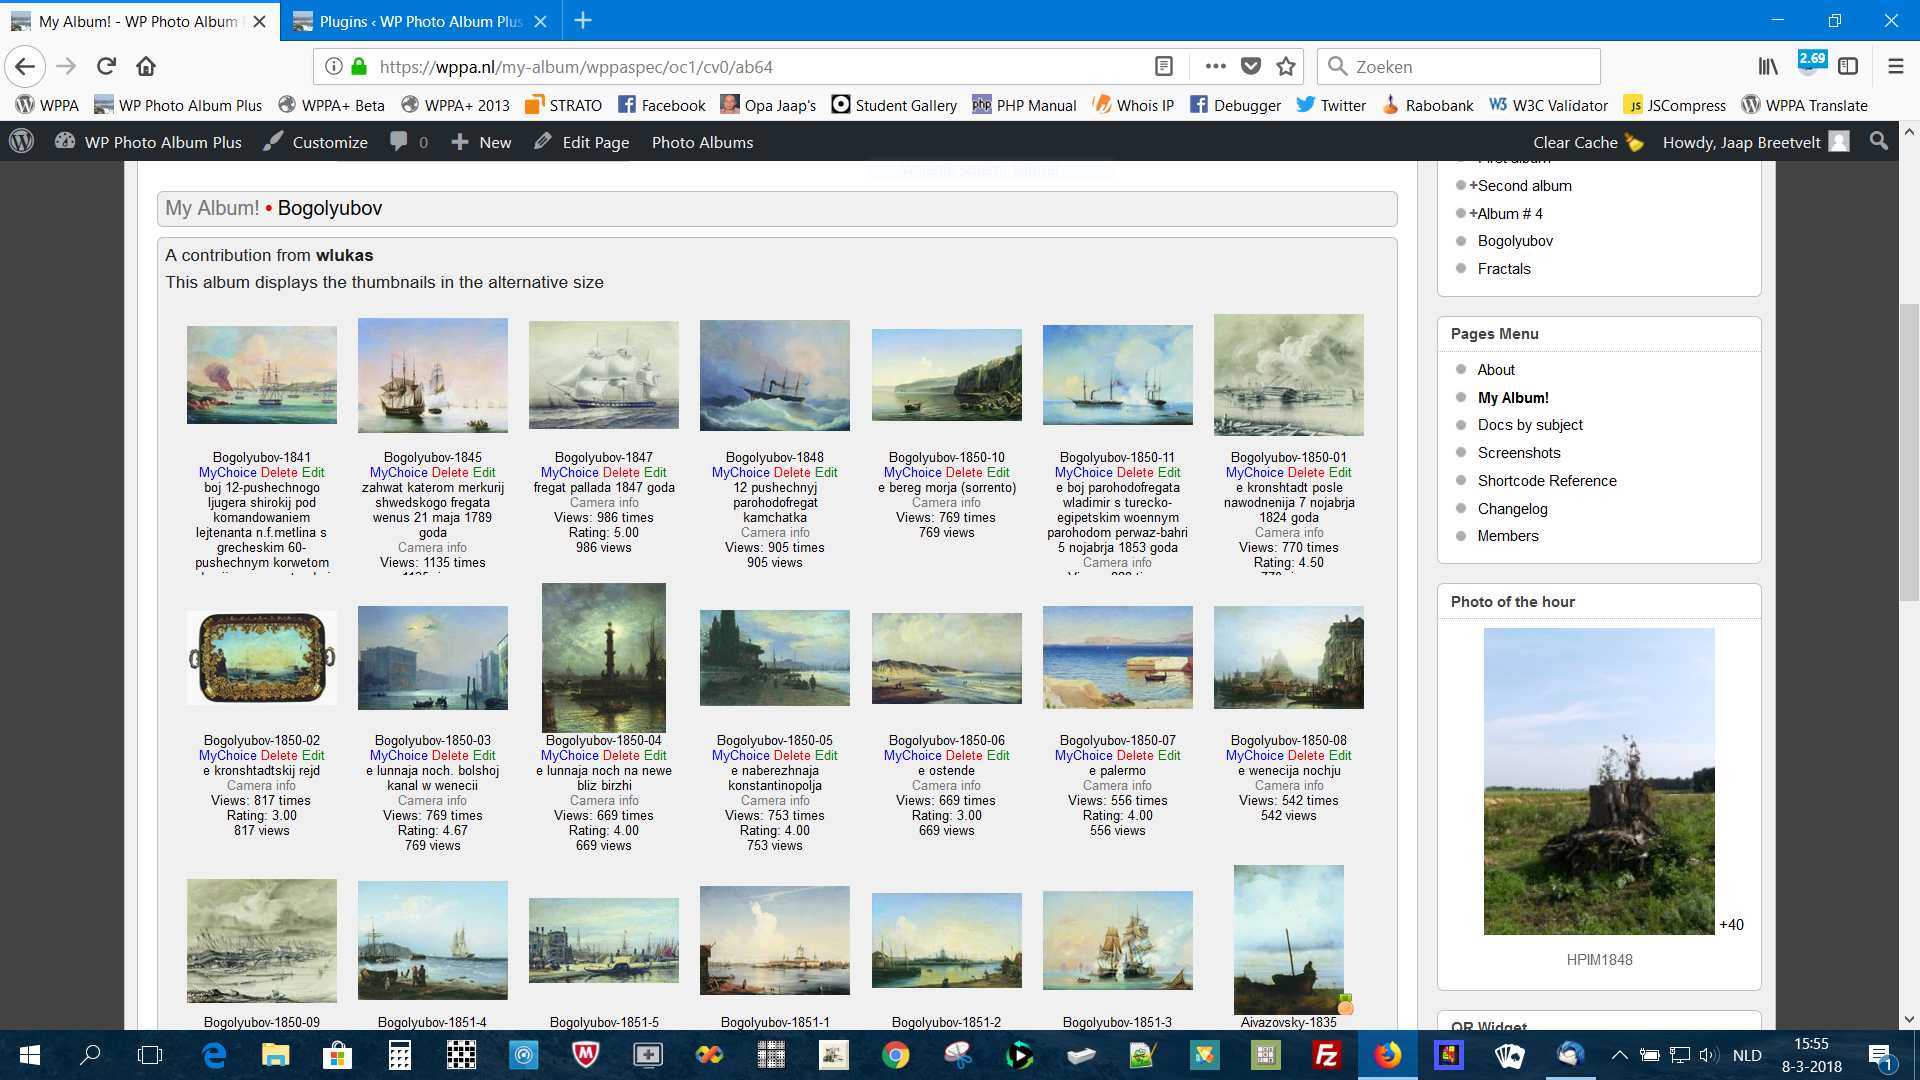Open the Facebook bookmark
The image size is (1920, 1080).
click(661, 105)
